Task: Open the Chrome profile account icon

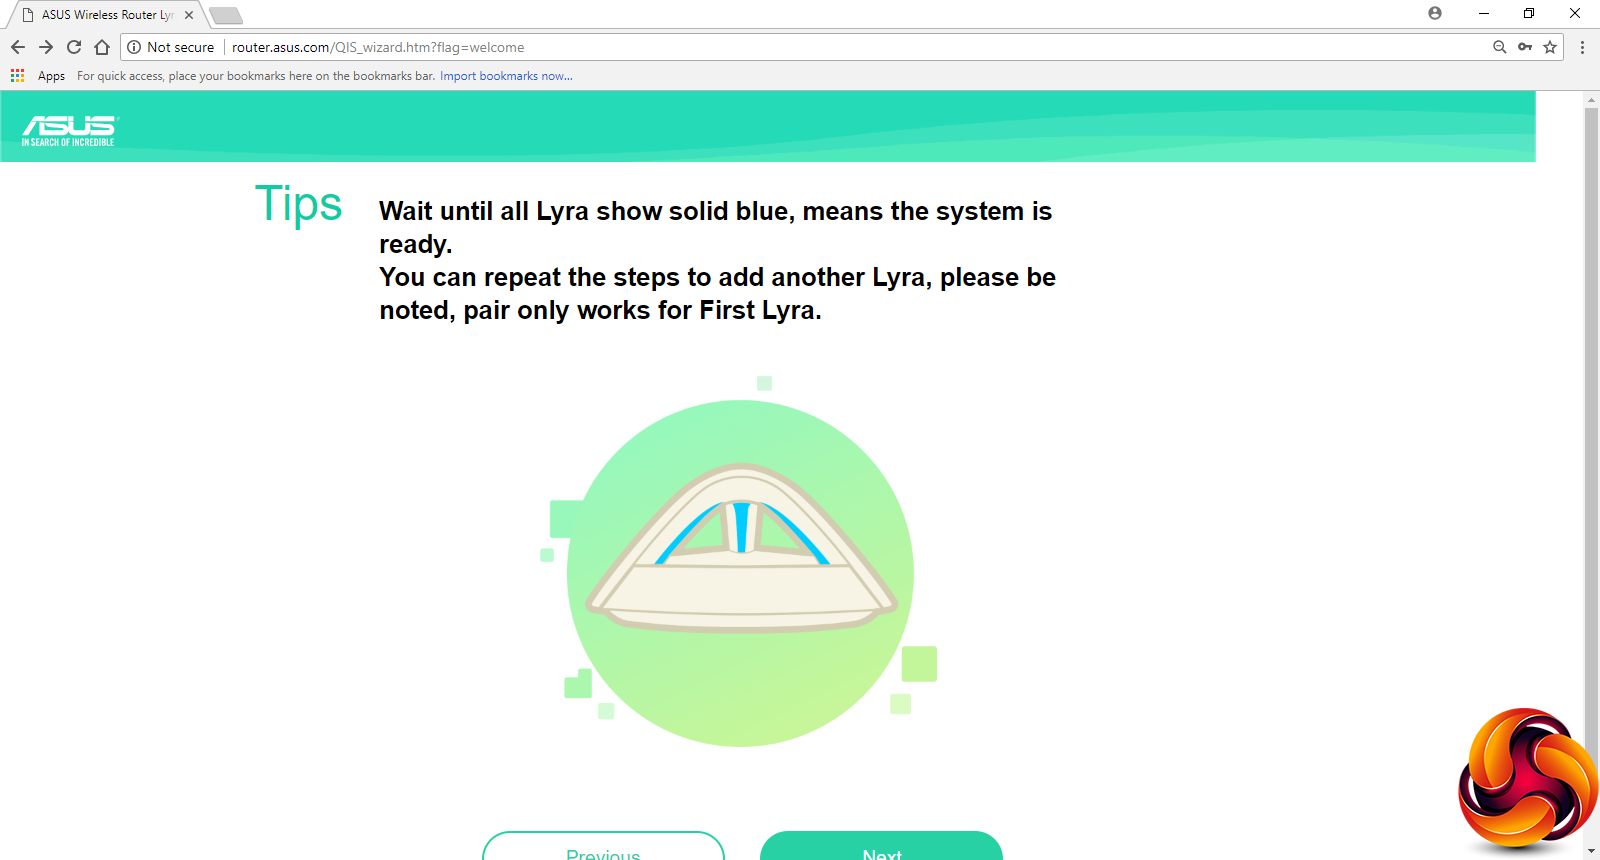Action: pos(1435,13)
